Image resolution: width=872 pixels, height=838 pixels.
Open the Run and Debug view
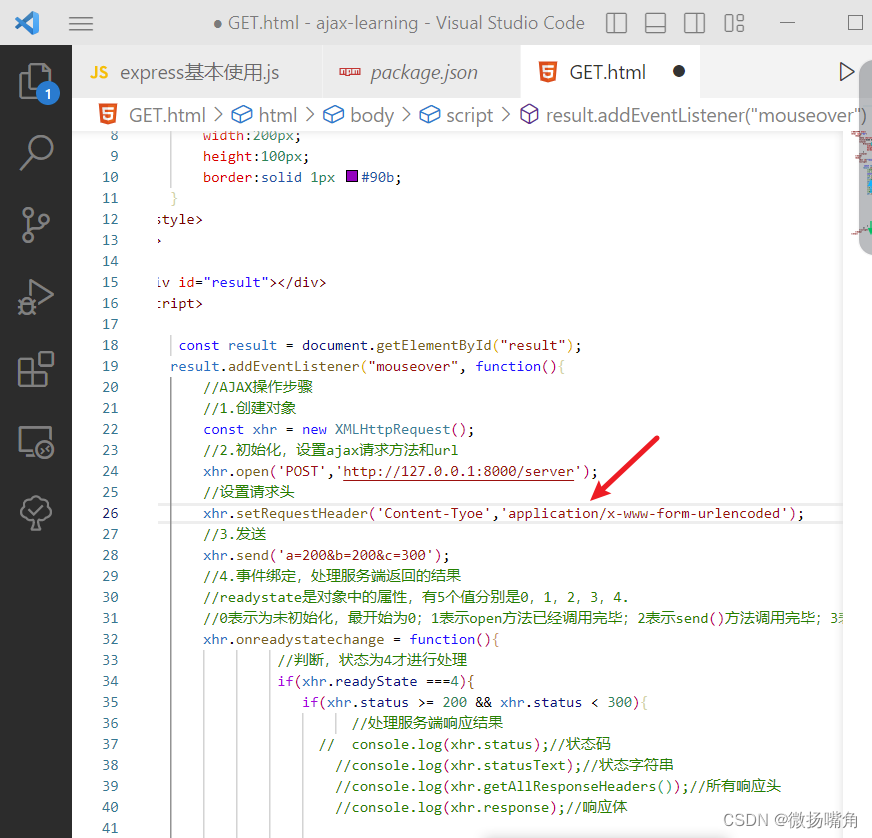(36, 297)
